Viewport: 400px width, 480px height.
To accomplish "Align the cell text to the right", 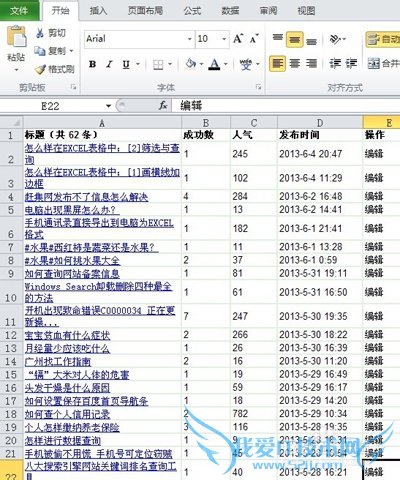I will (x=311, y=63).
